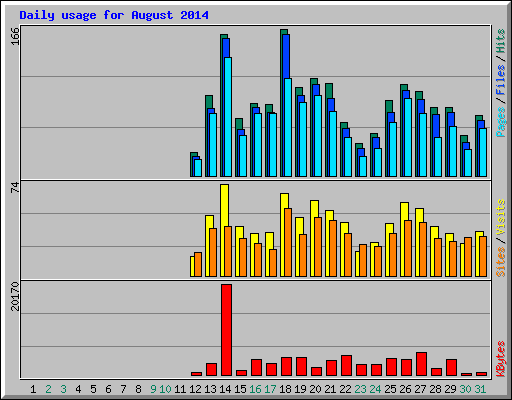The image size is (512, 400).
Task: Click day label '3' on the x-axis
Action: pyautogui.click(x=63, y=389)
